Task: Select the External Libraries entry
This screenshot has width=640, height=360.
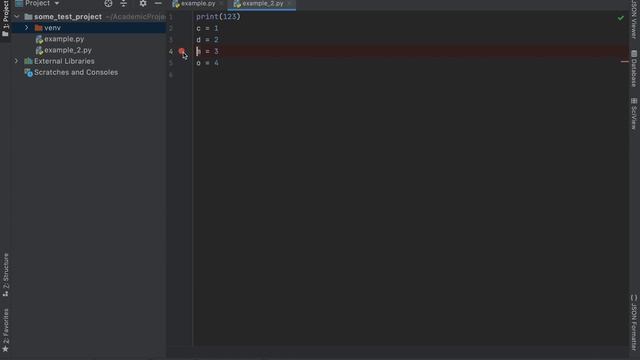Action: click(64, 61)
